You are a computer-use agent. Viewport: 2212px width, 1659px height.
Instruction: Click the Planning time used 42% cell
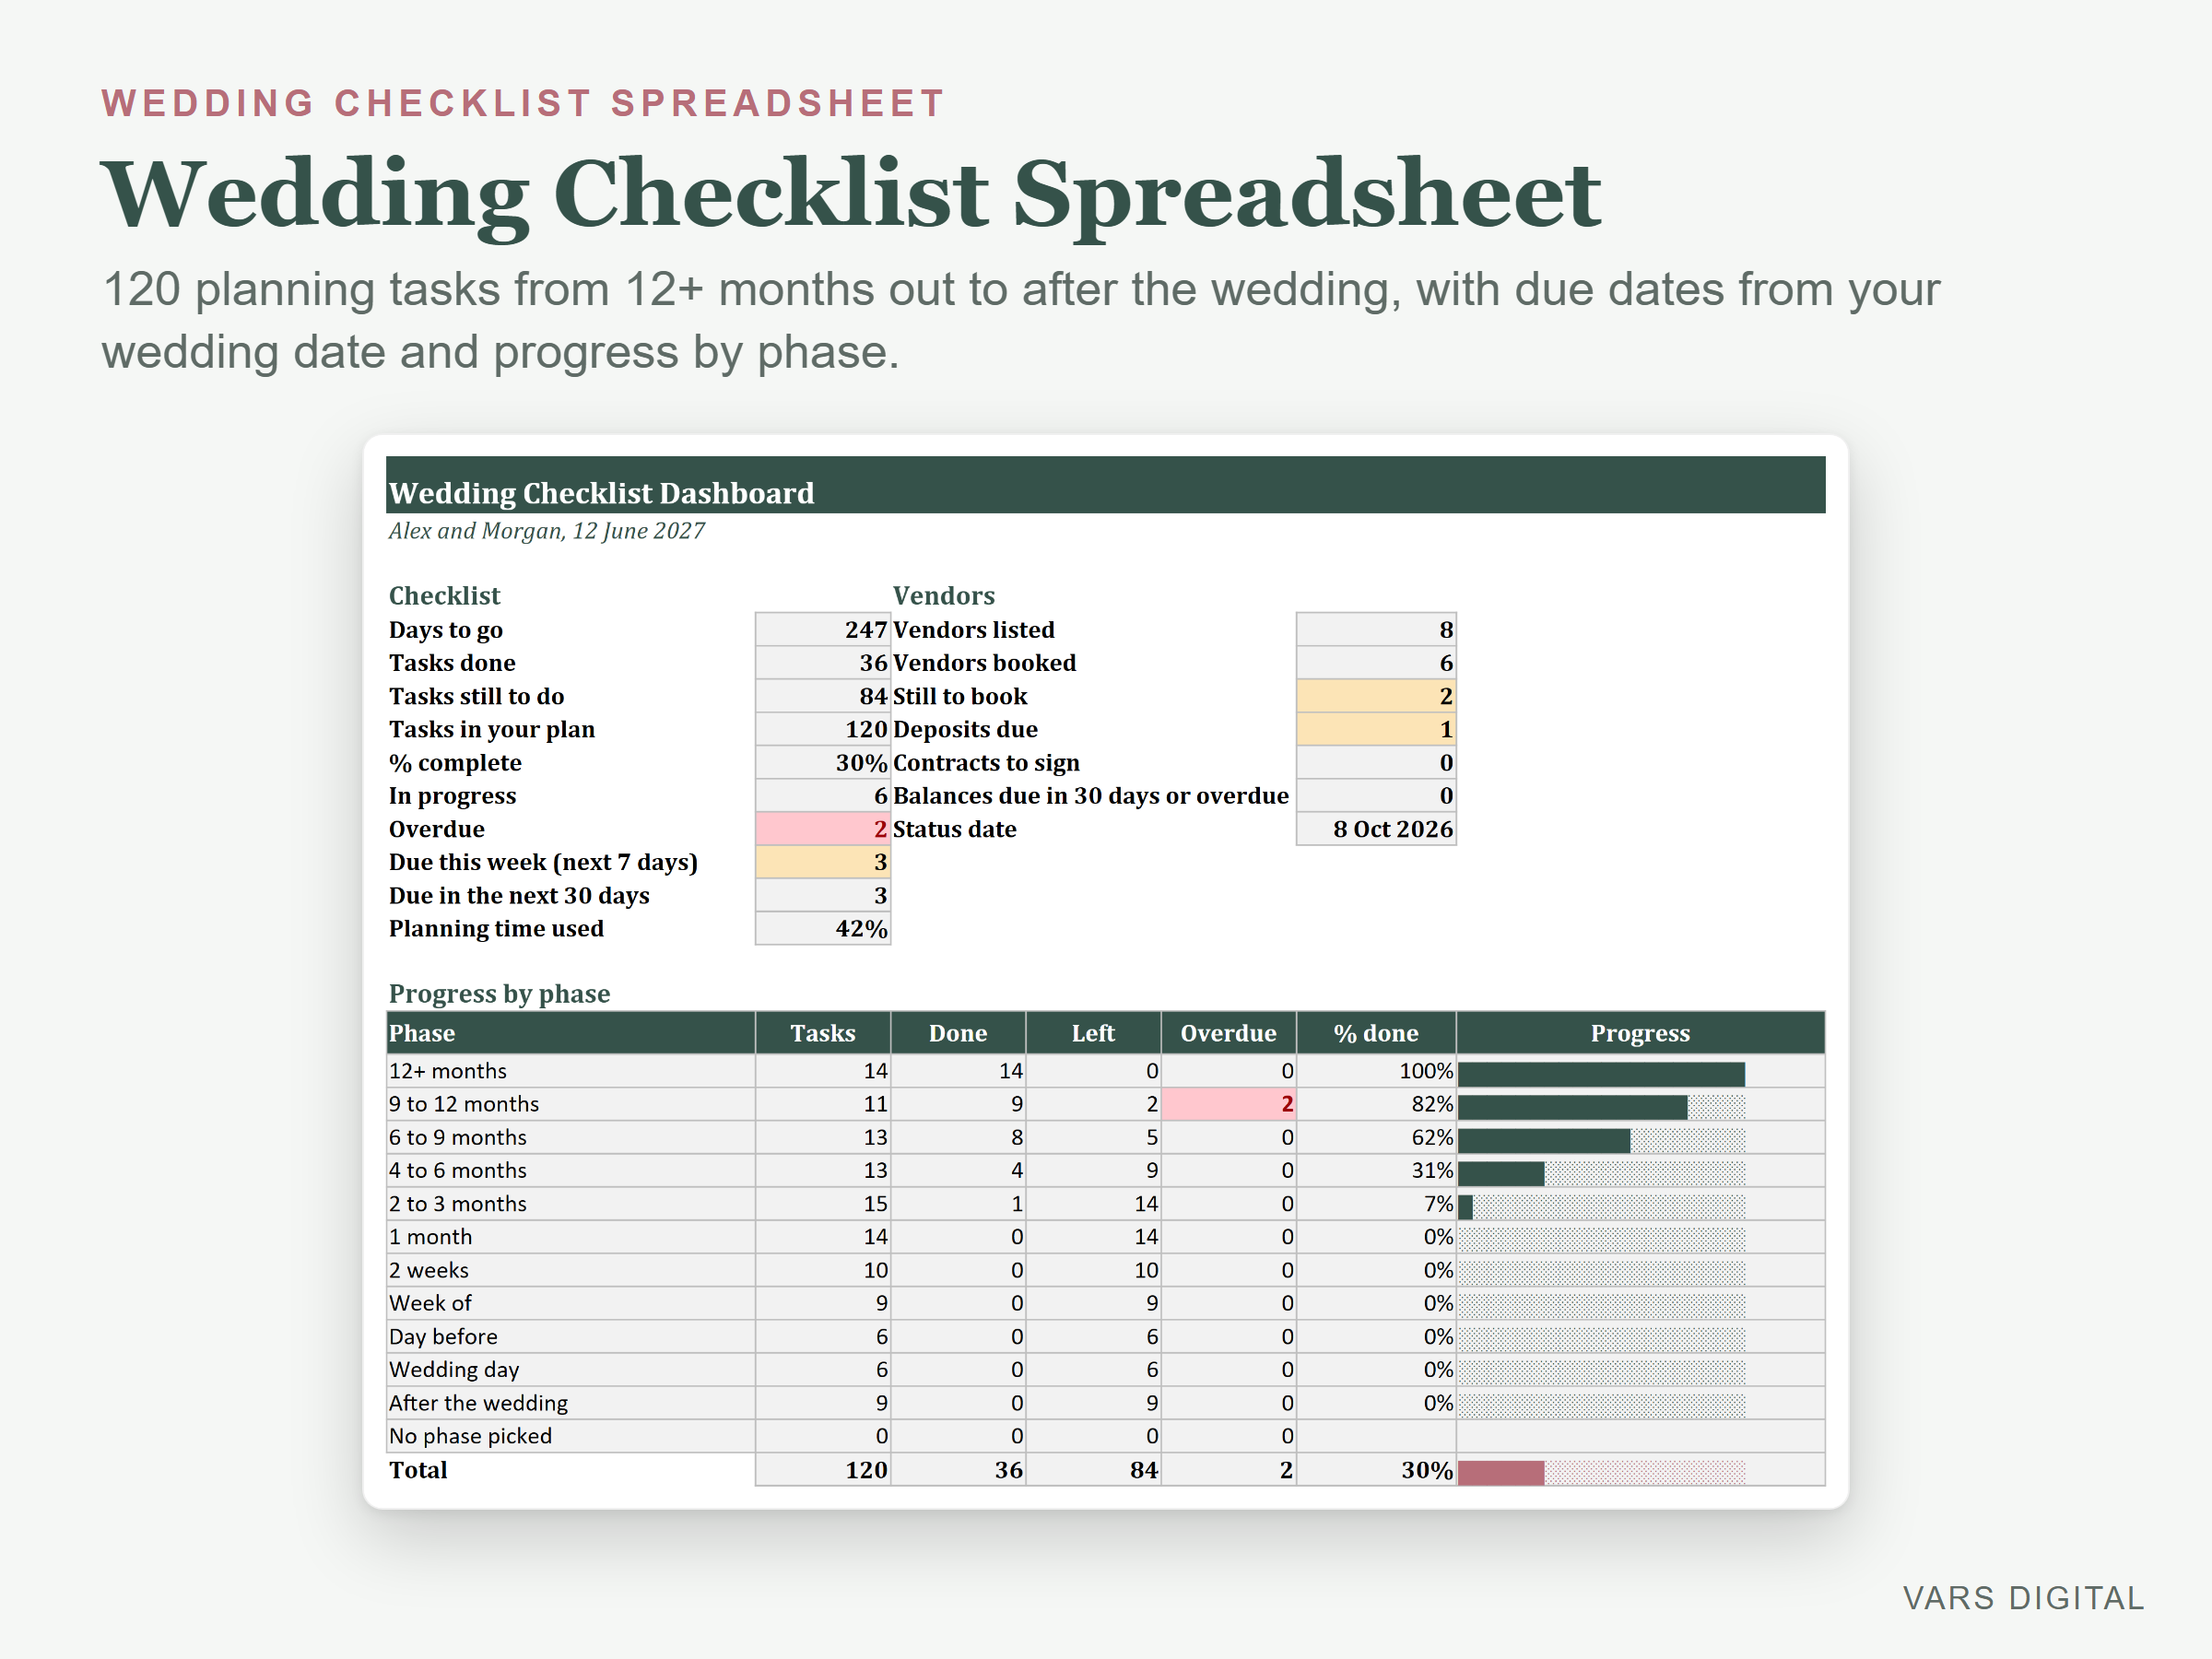pyautogui.click(x=822, y=929)
